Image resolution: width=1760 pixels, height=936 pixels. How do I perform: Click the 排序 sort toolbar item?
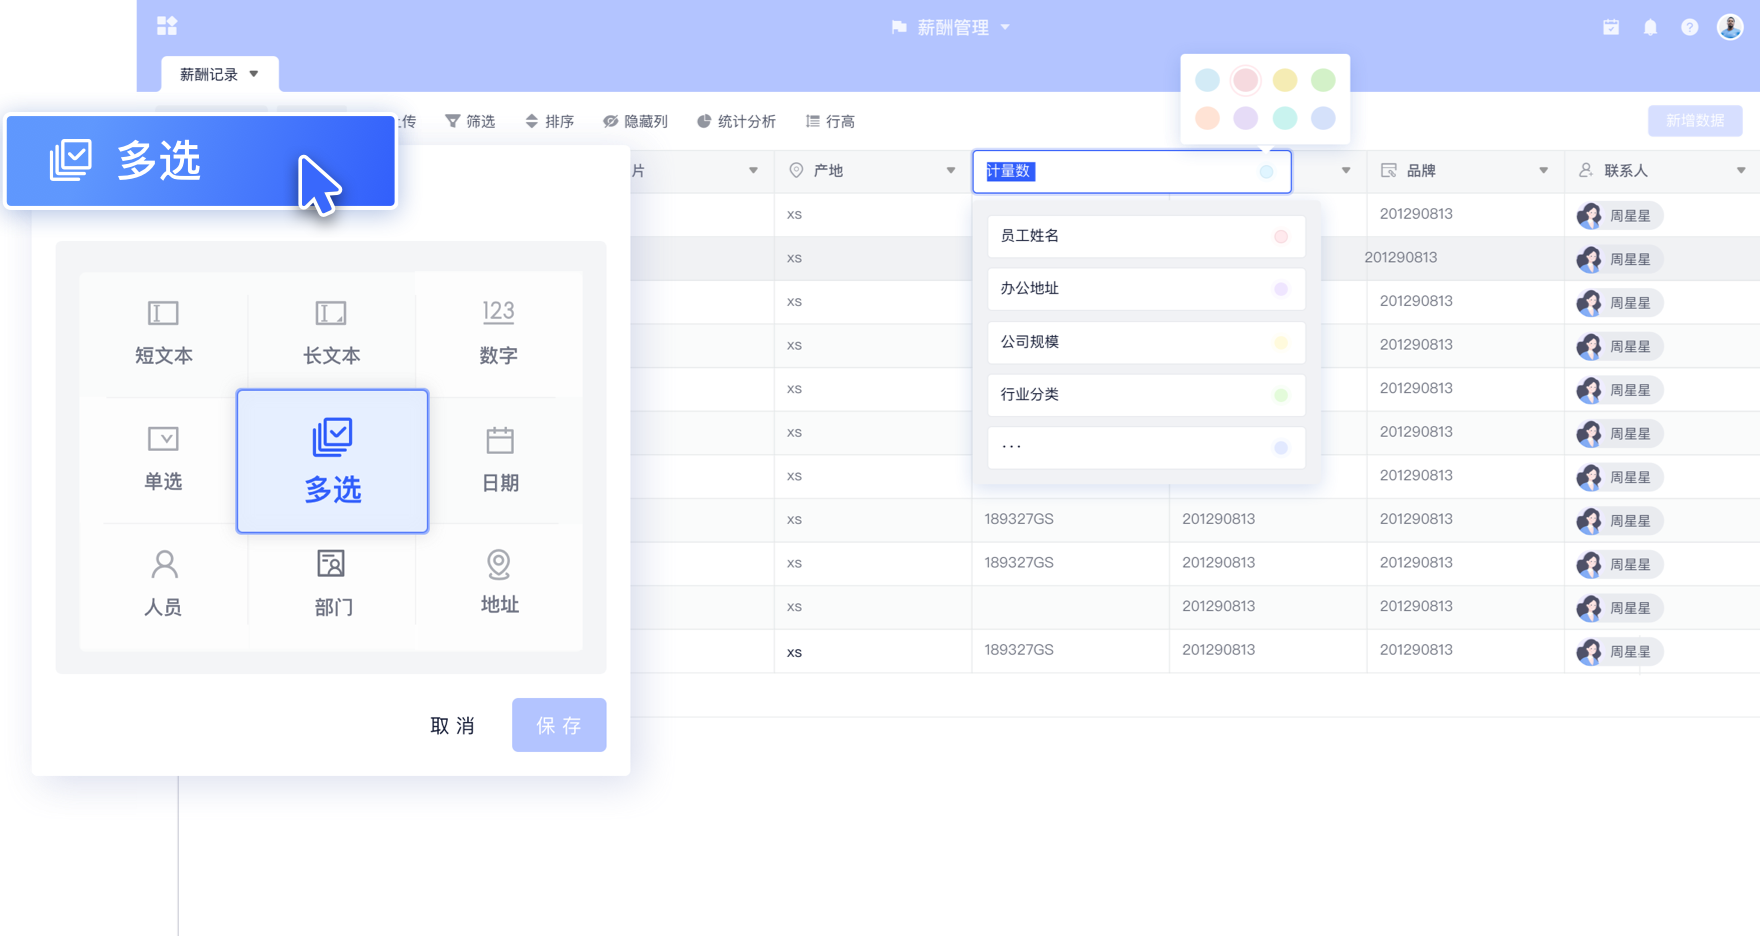(549, 121)
